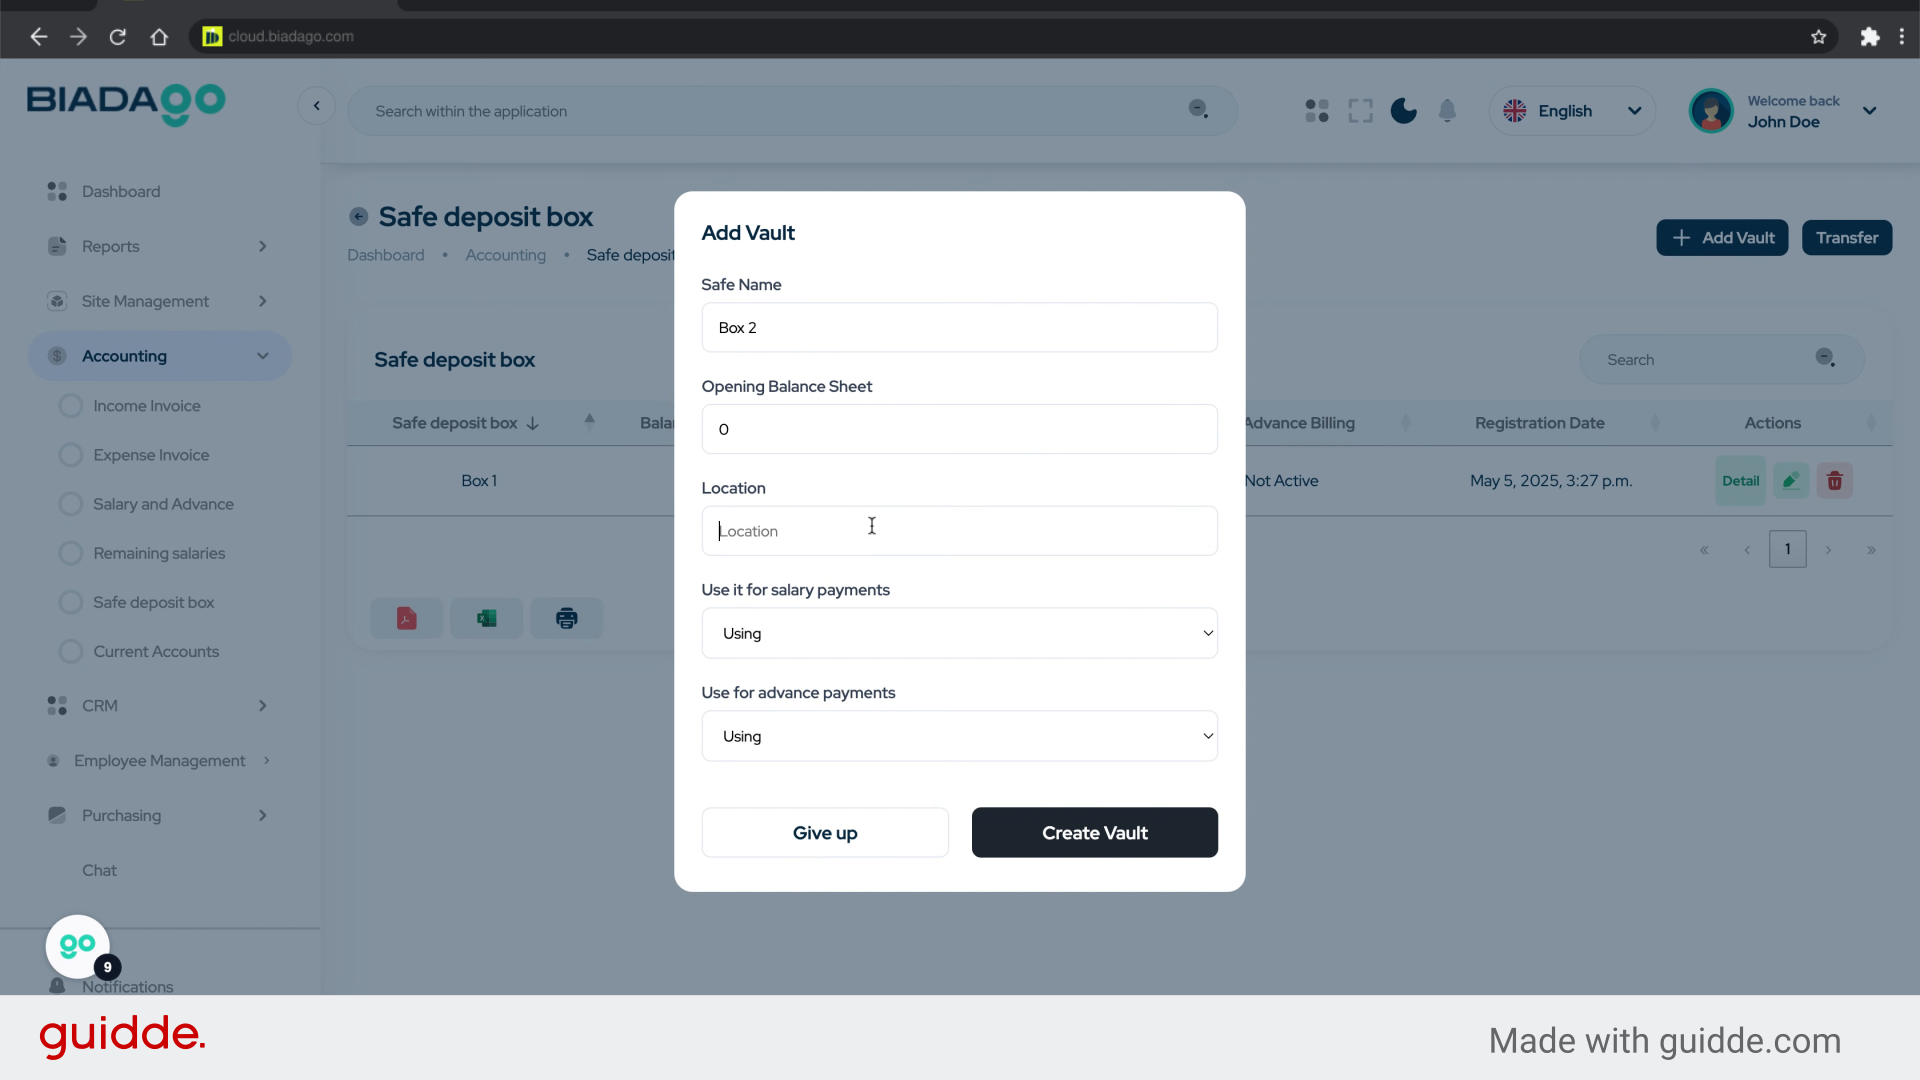This screenshot has width=1920, height=1080.
Task: Expand the Reports sidebar menu
Action: point(160,246)
